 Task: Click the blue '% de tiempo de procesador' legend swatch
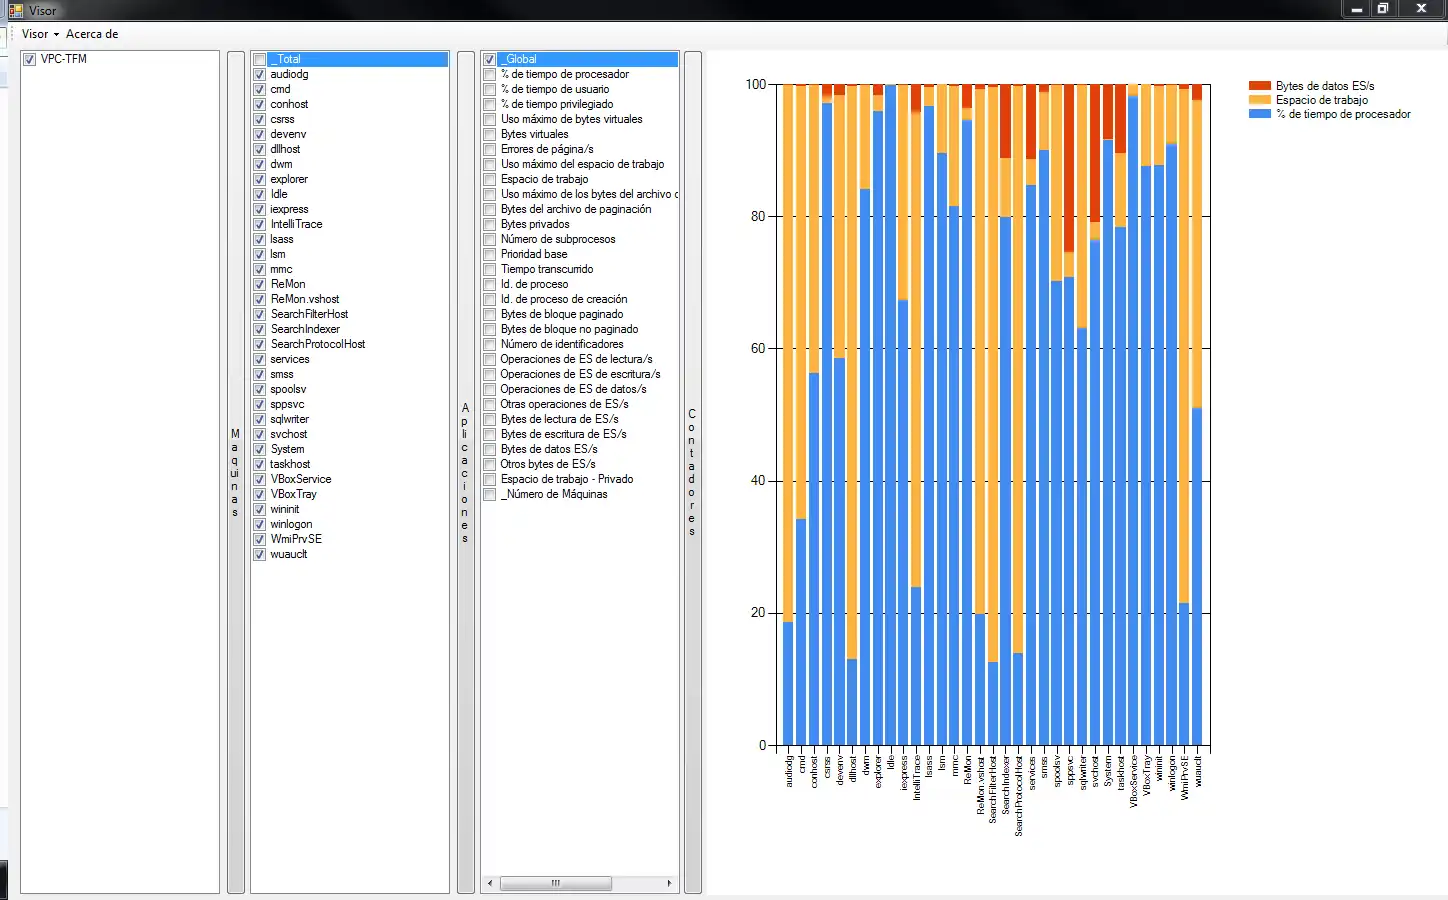click(1260, 114)
